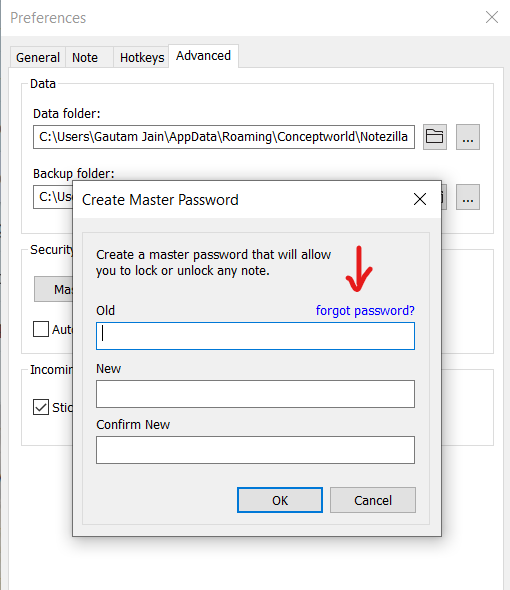Screen dimensions: 510x590
Task: Click the partially hidden Master password button
Action: (53, 289)
